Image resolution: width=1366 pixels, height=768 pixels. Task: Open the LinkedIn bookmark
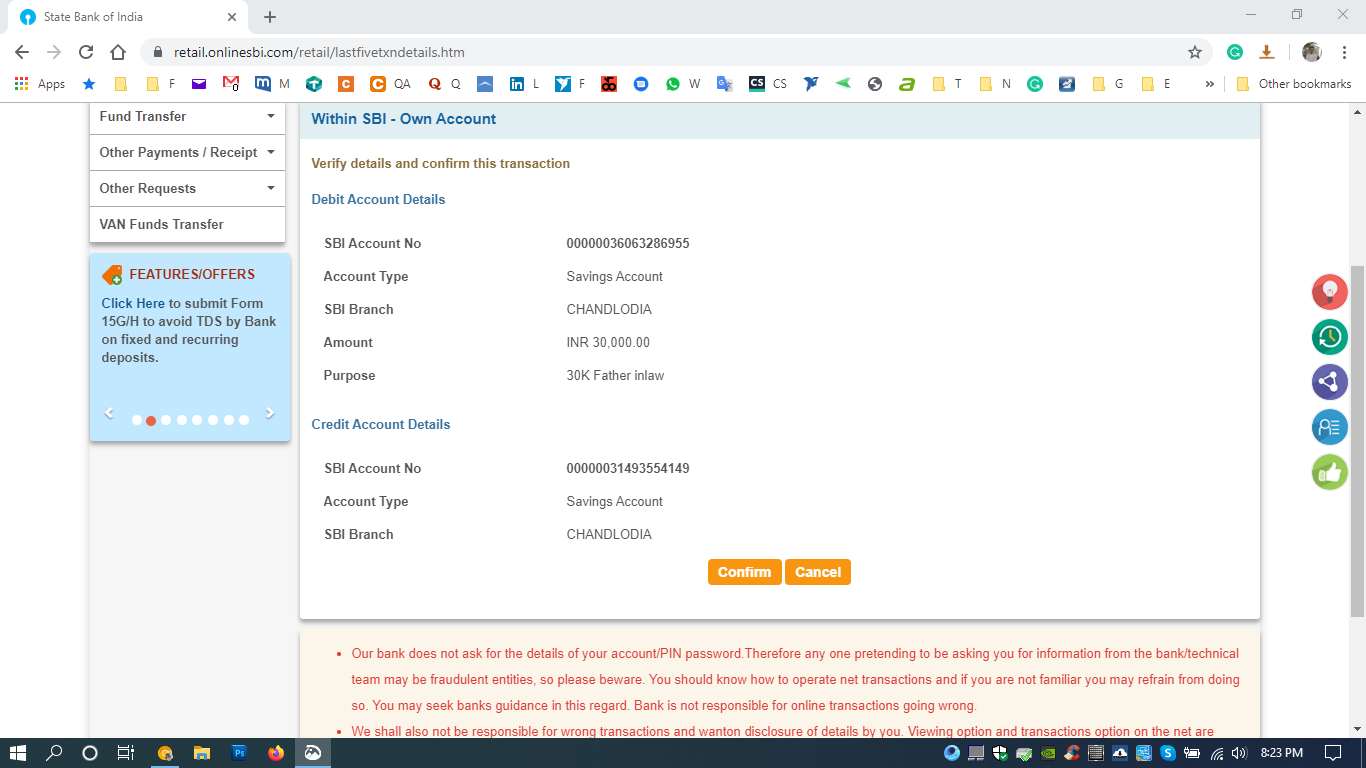[524, 84]
